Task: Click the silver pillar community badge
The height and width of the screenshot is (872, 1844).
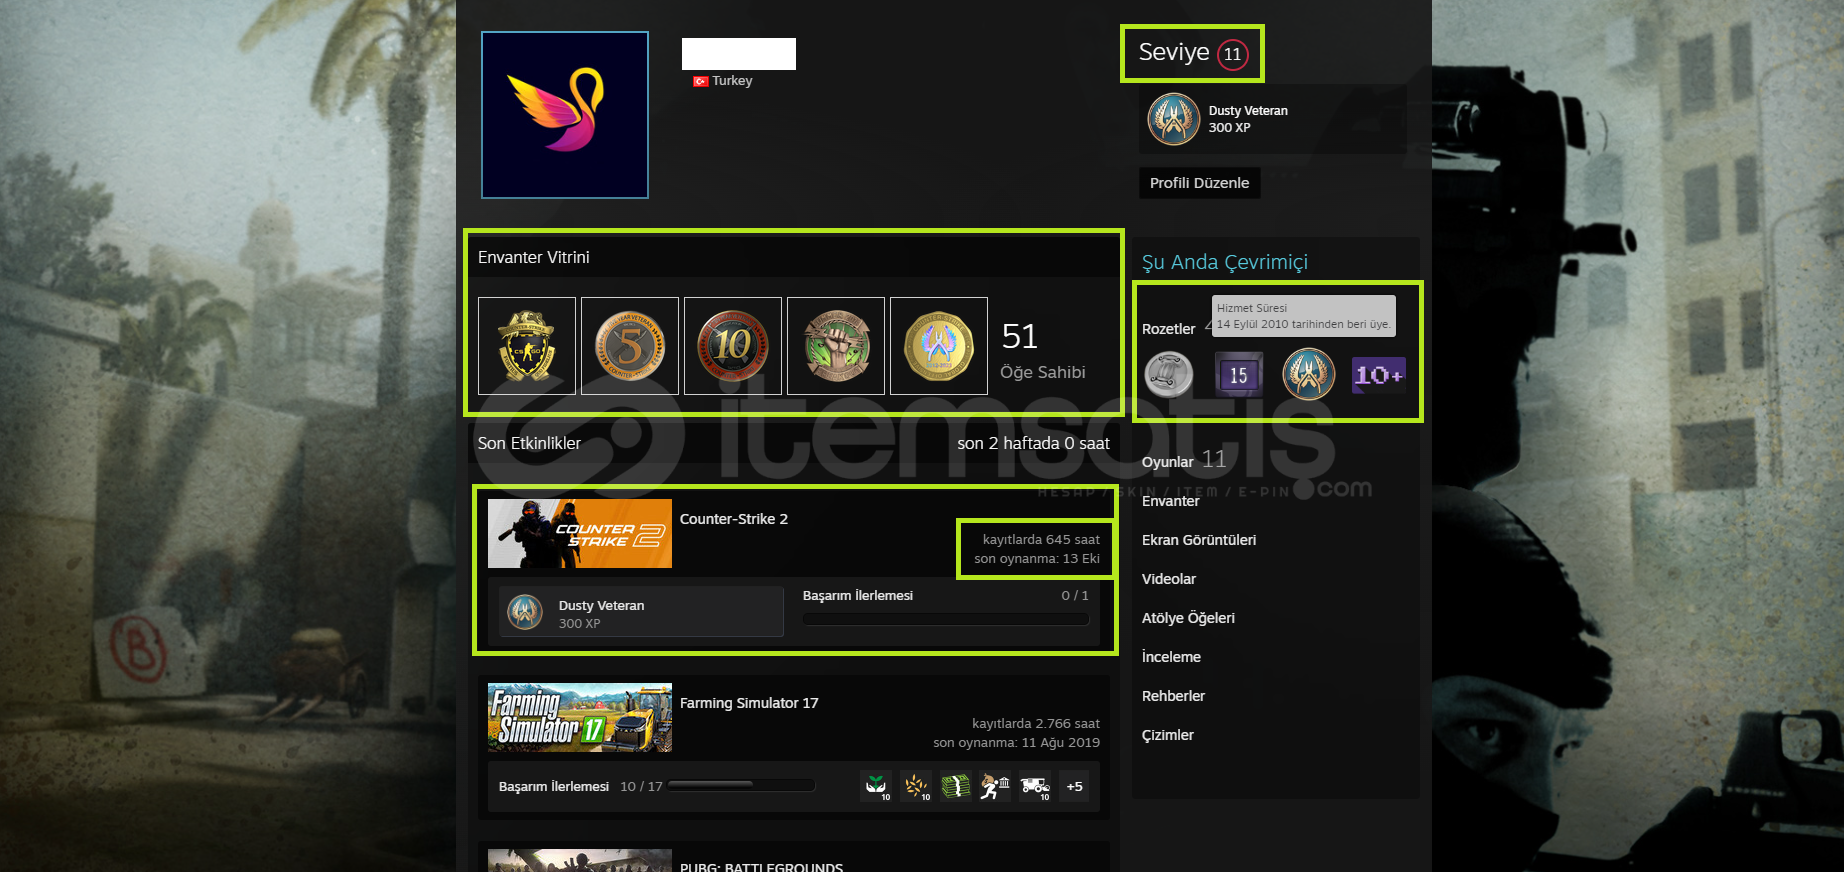Action: point(1169,375)
